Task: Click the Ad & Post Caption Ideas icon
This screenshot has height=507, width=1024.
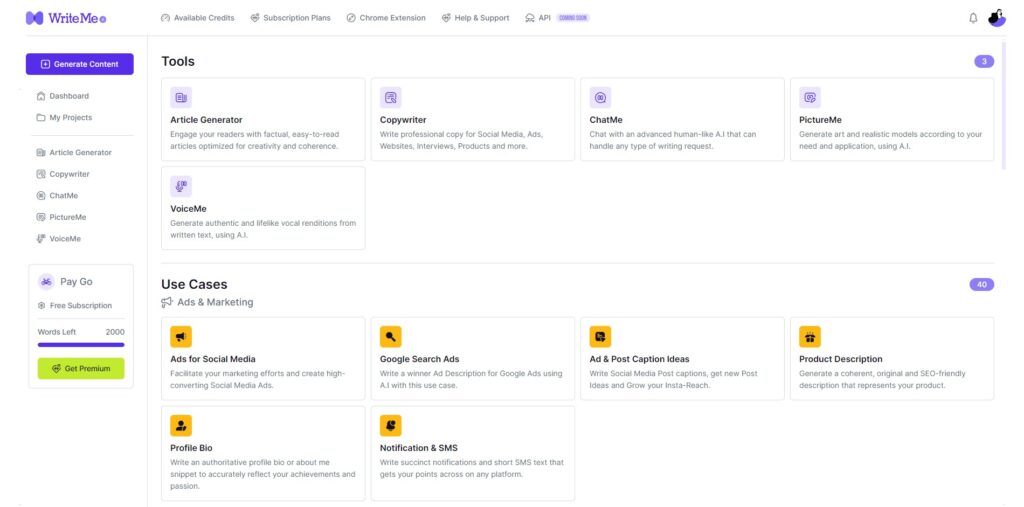Action: (600, 336)
